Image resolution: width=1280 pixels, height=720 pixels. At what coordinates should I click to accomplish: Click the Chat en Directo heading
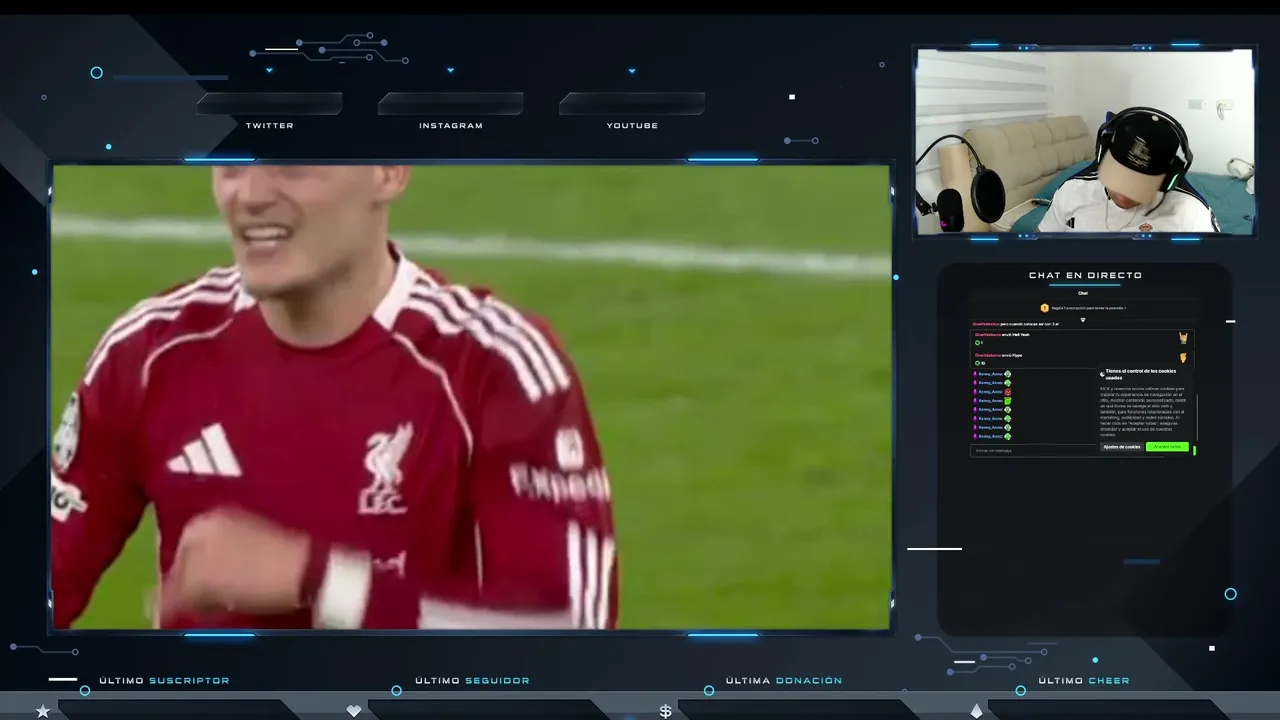[x=1085, y=275]
